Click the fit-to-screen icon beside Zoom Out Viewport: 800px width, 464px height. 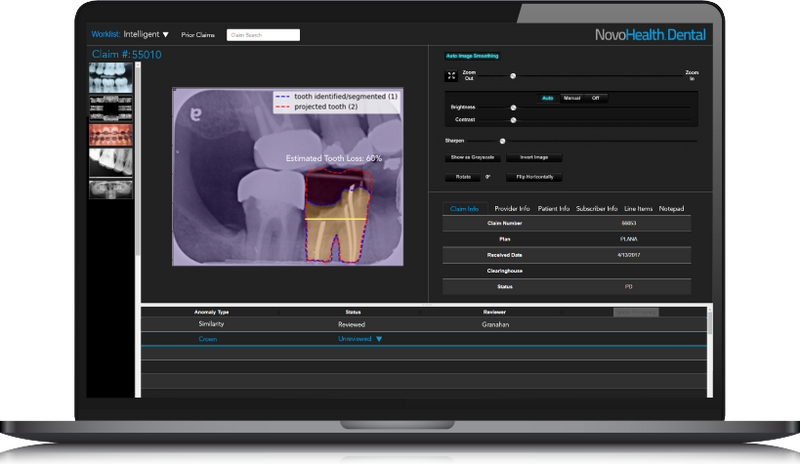coord(452,76)
